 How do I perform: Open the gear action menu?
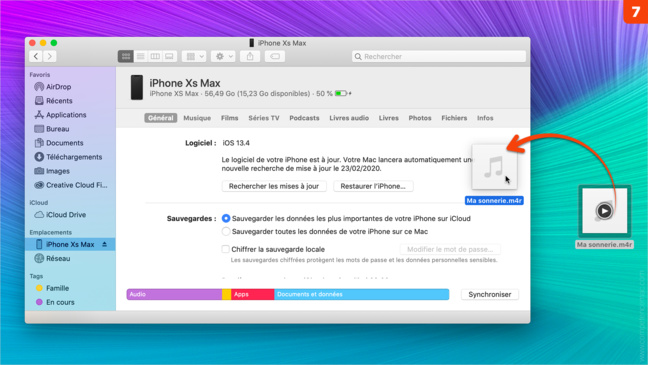223,56
